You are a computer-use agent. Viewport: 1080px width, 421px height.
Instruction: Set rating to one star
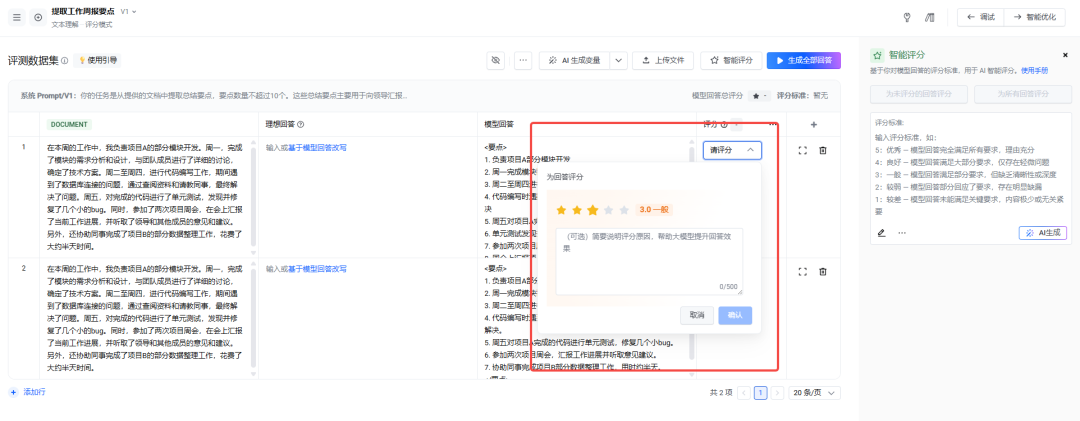tap(561, 209)
